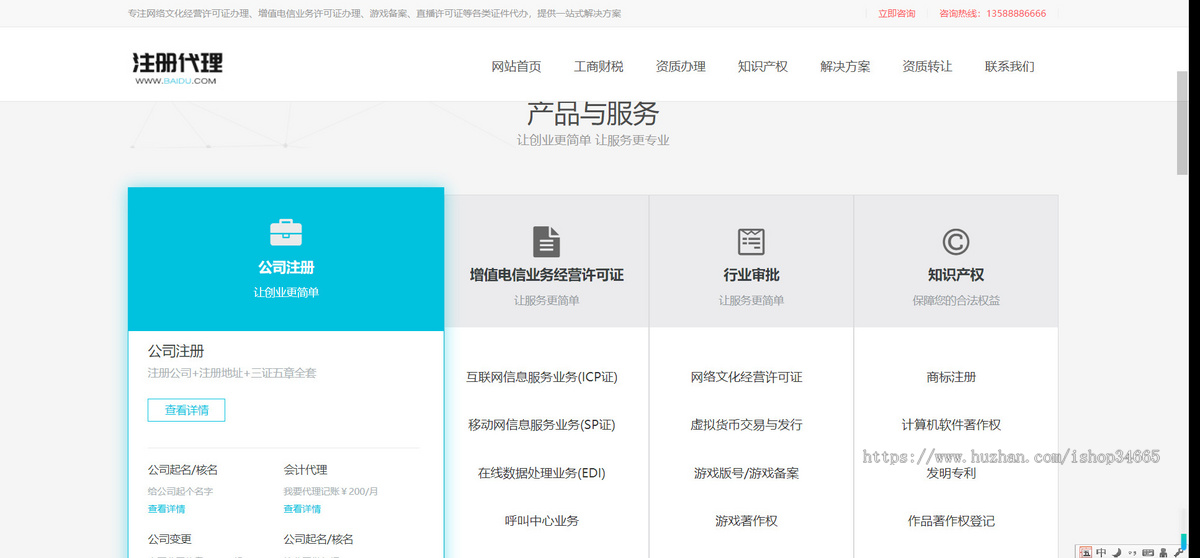Click the checklist icon above 行业审批
The image size is (1200, 558).
point(751,241)
